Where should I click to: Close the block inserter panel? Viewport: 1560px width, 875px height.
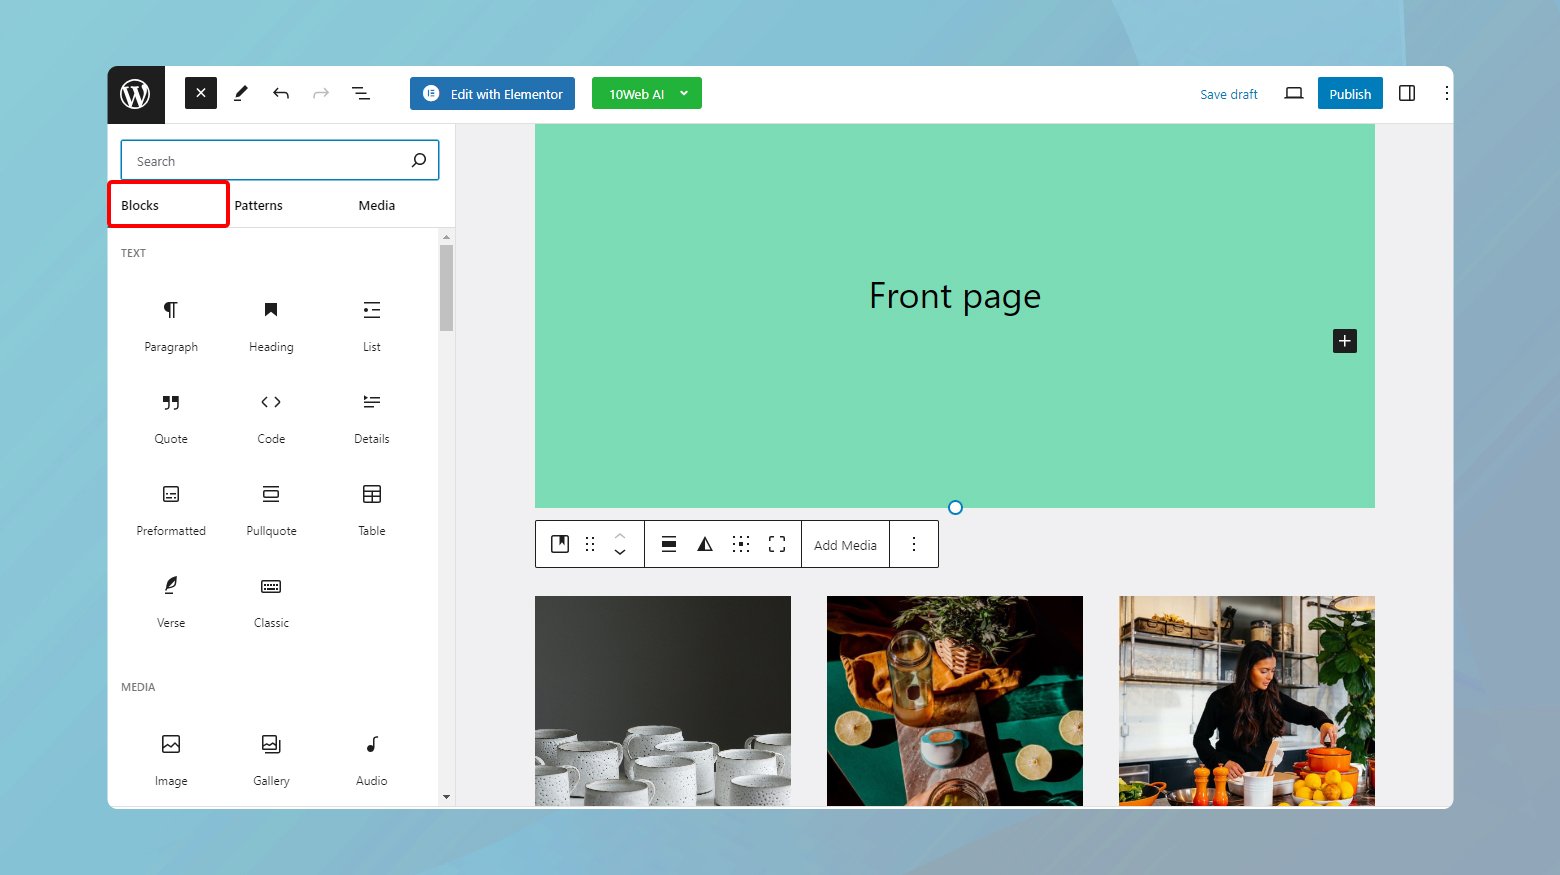201,93
